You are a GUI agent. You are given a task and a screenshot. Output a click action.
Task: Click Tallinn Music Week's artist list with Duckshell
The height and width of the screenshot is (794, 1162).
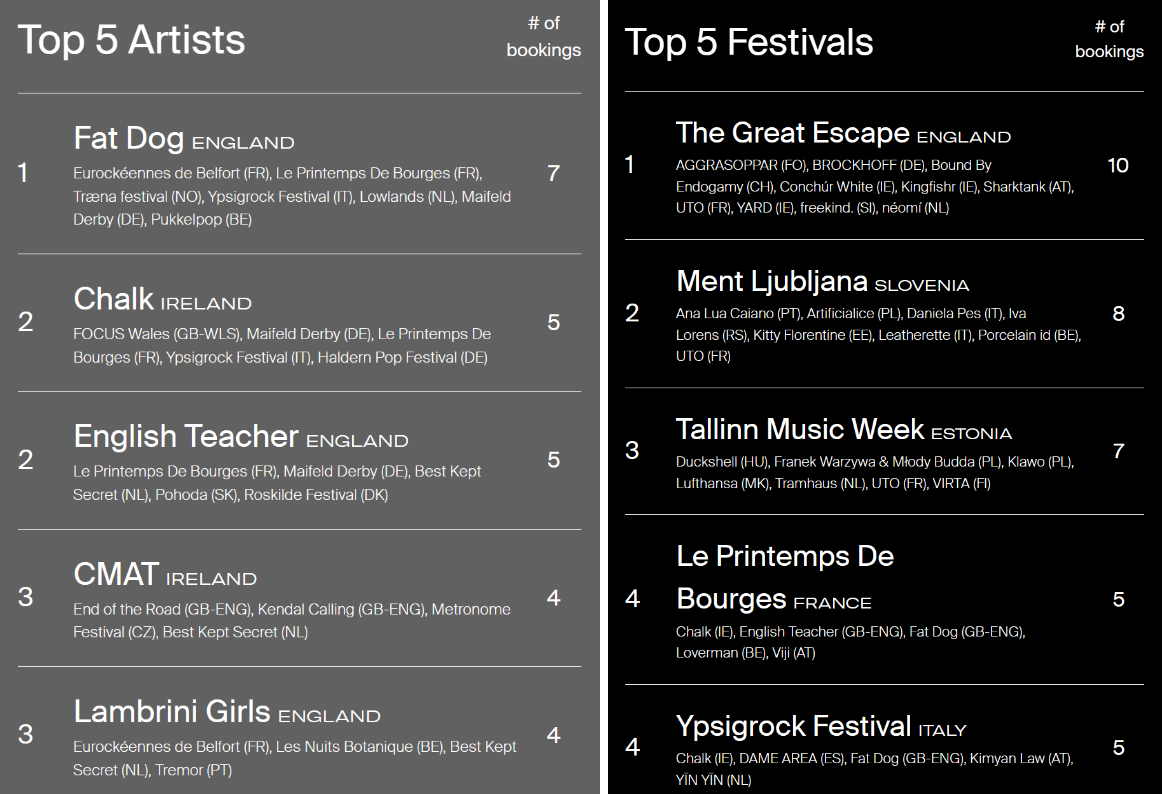(x=875, y=472)
